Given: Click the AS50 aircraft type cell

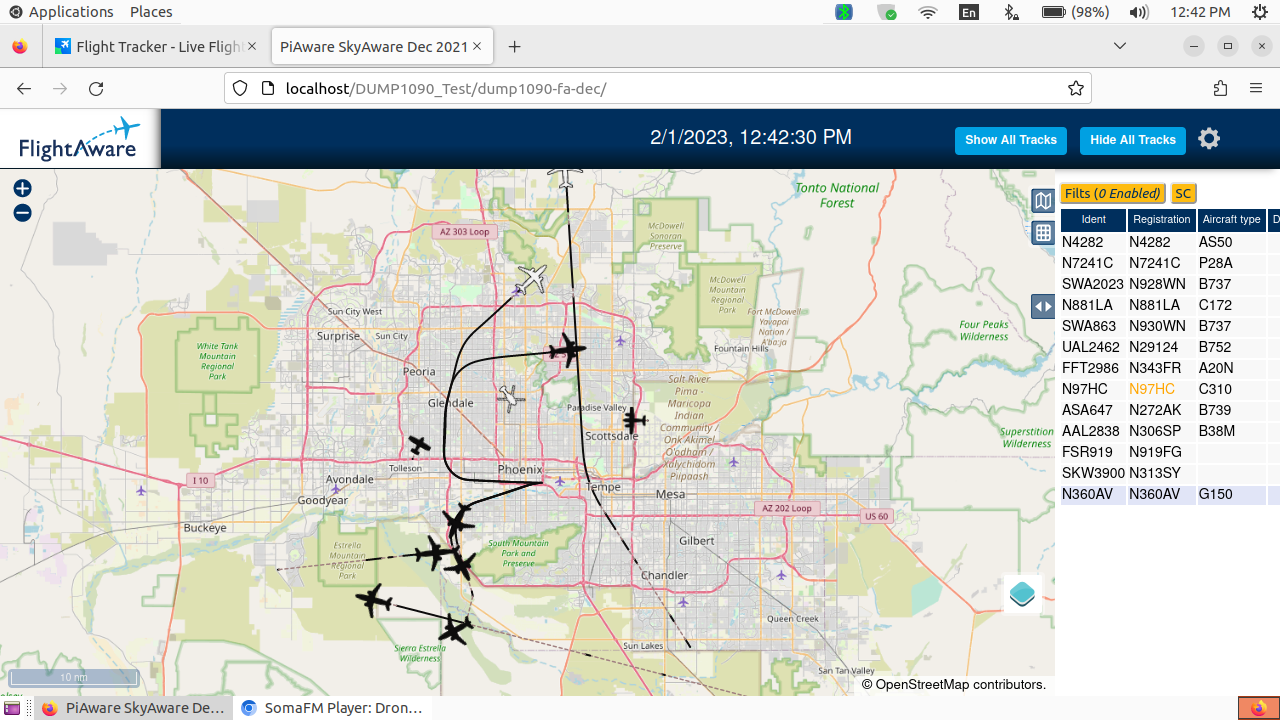Looking at the screenshot, I should pos(1232,242).
